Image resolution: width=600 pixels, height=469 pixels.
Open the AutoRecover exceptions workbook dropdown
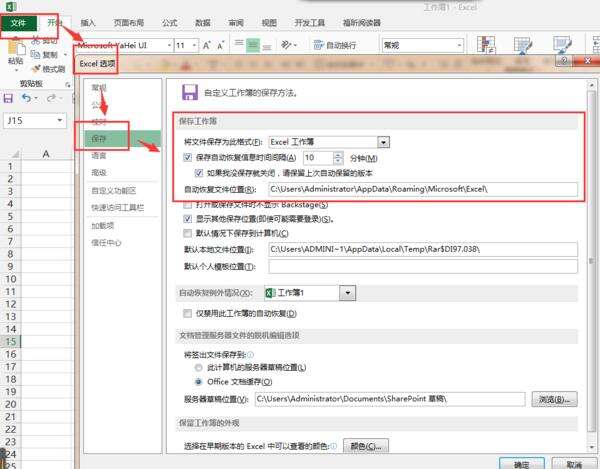pyautogui.click(x=347, y=293)
